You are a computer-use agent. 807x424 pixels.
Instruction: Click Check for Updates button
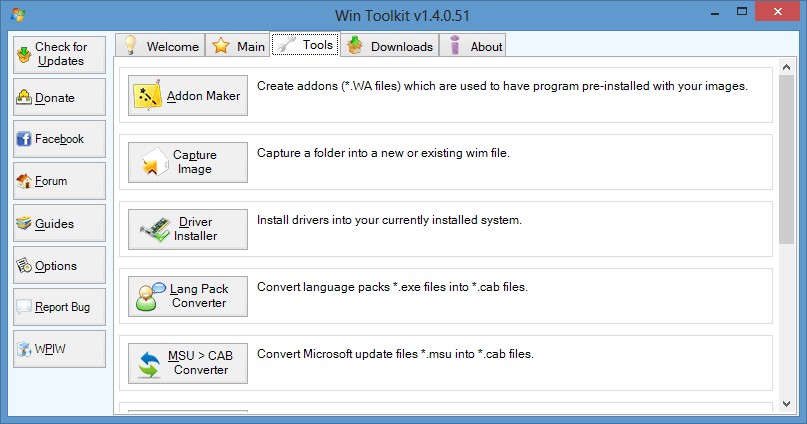coord(59,54)
